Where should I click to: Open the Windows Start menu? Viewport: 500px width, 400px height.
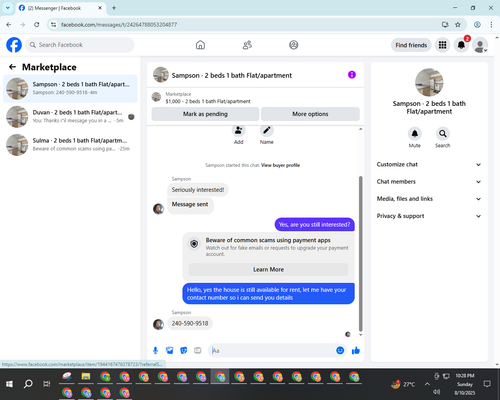coord(9,384)
